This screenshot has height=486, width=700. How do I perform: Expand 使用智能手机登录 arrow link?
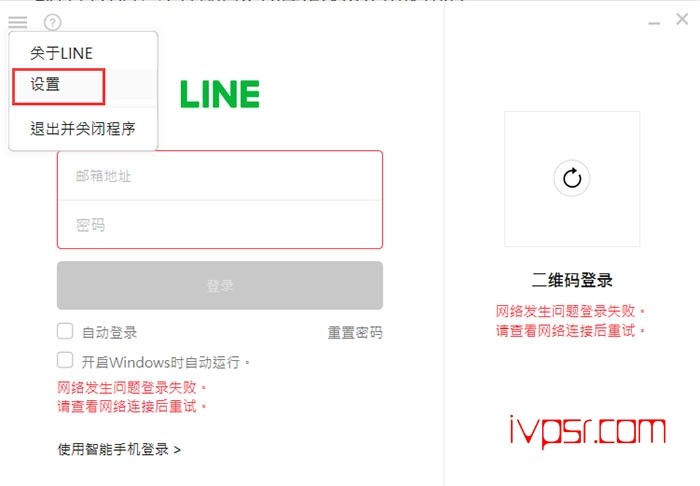point(119,449)
